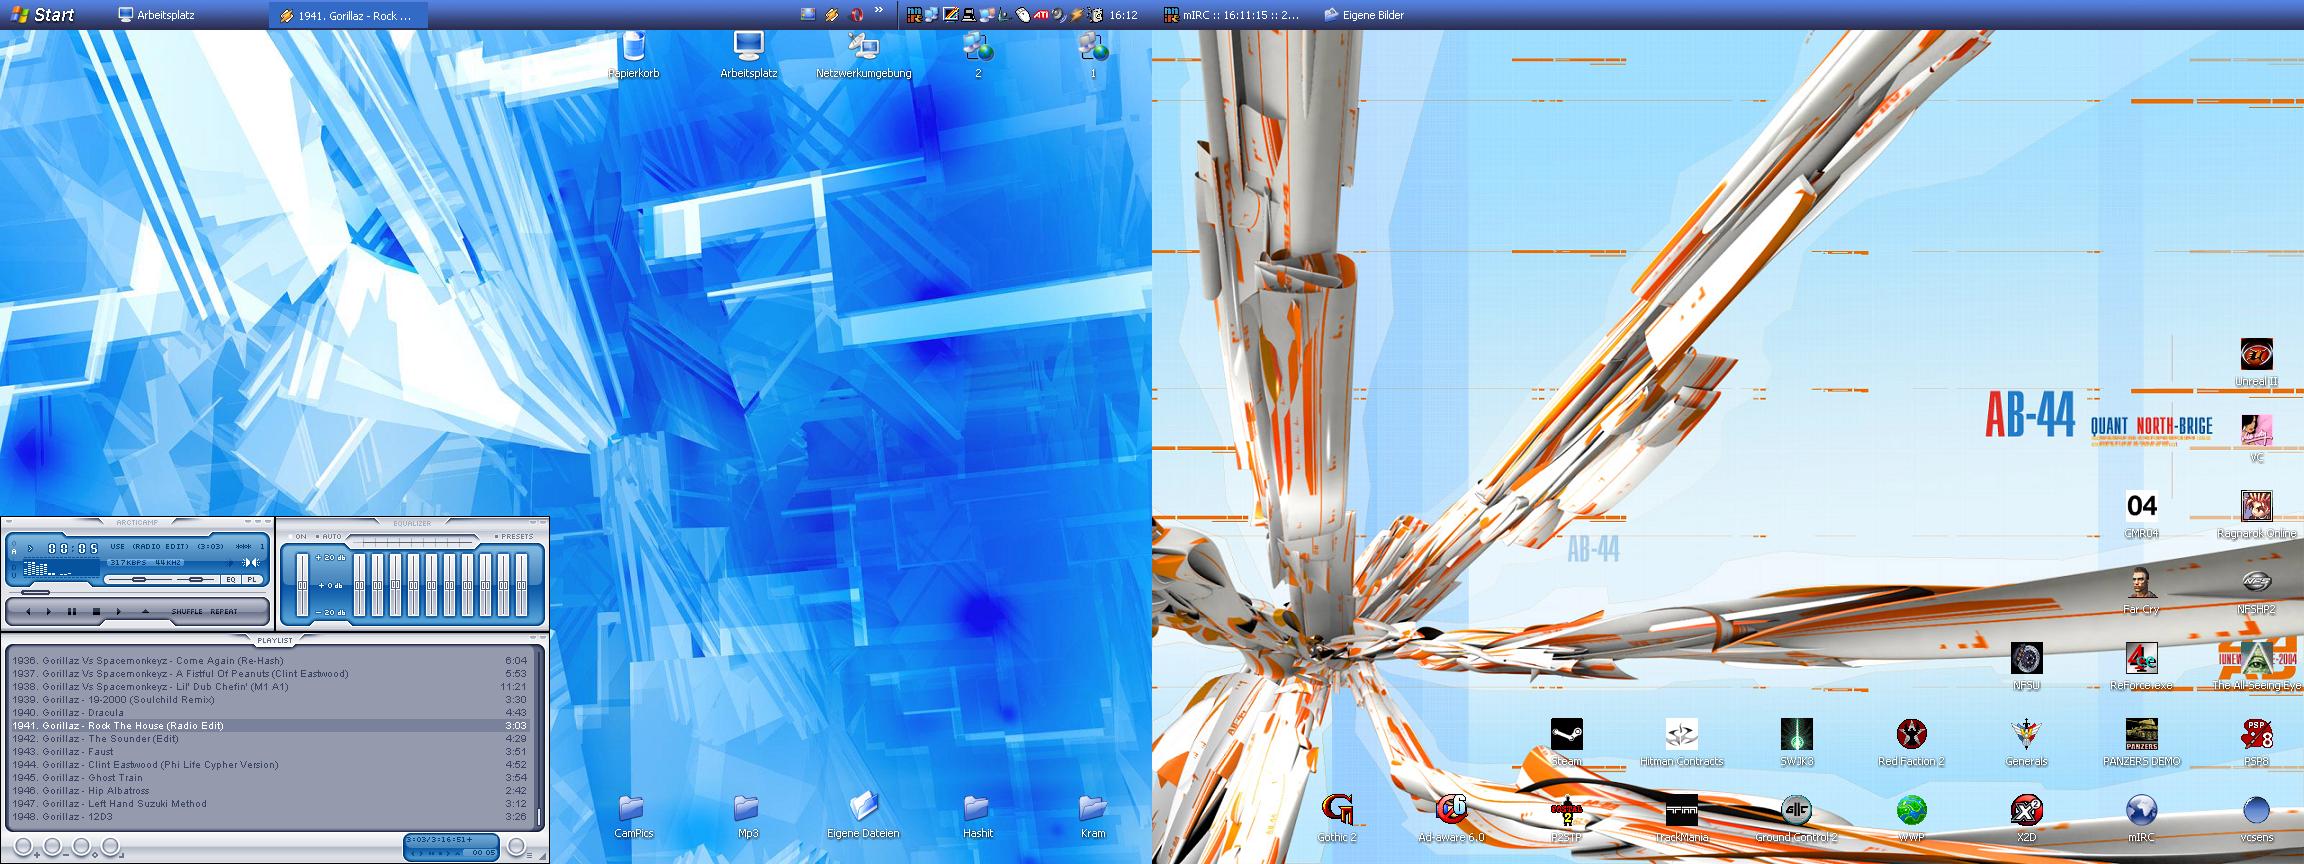
Task: Toggle Repeat mode in Winamp
Action: tap(224, 611)
